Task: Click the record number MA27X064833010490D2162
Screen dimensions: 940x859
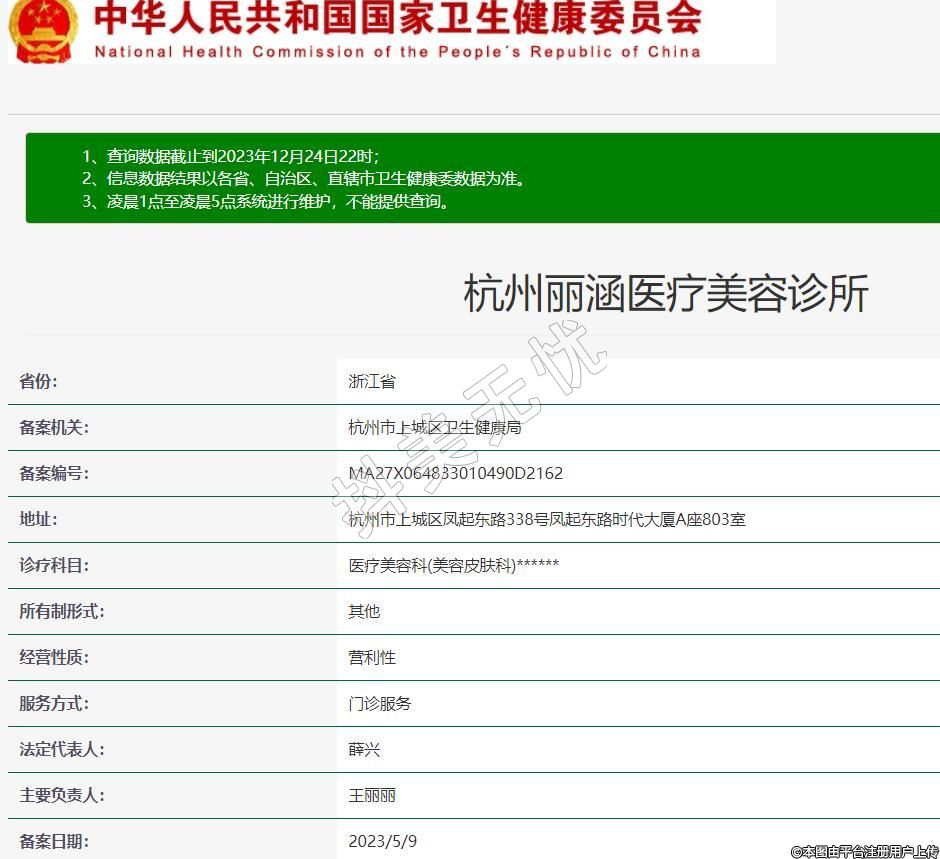Action: [455, 474]
